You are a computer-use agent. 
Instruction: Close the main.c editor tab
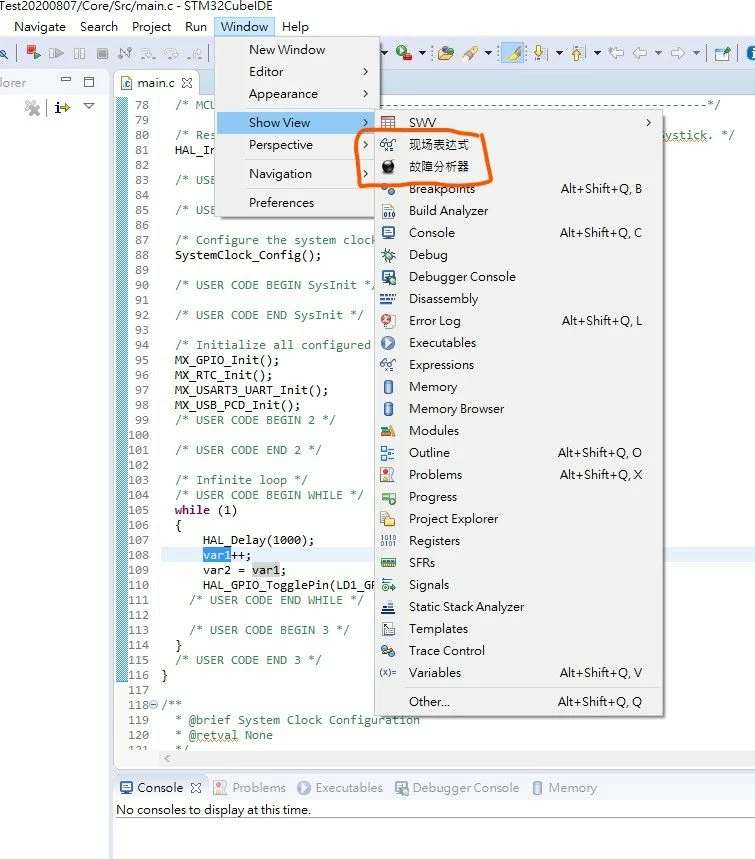pyautogui.click(x=187, y=83)
